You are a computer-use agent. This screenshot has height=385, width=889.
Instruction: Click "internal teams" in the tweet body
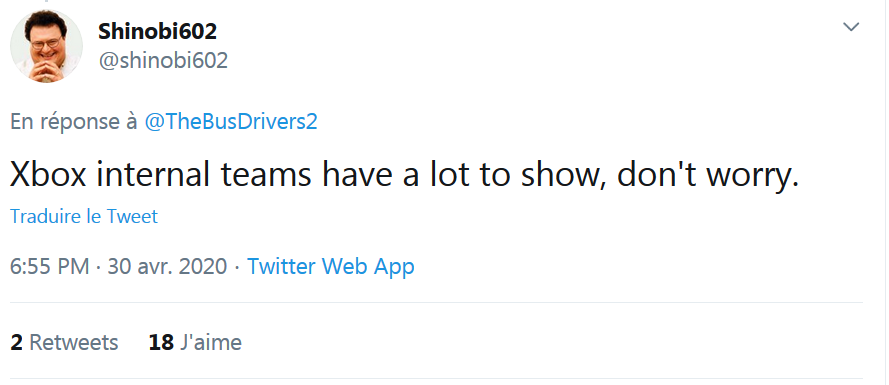pos(204,176)
